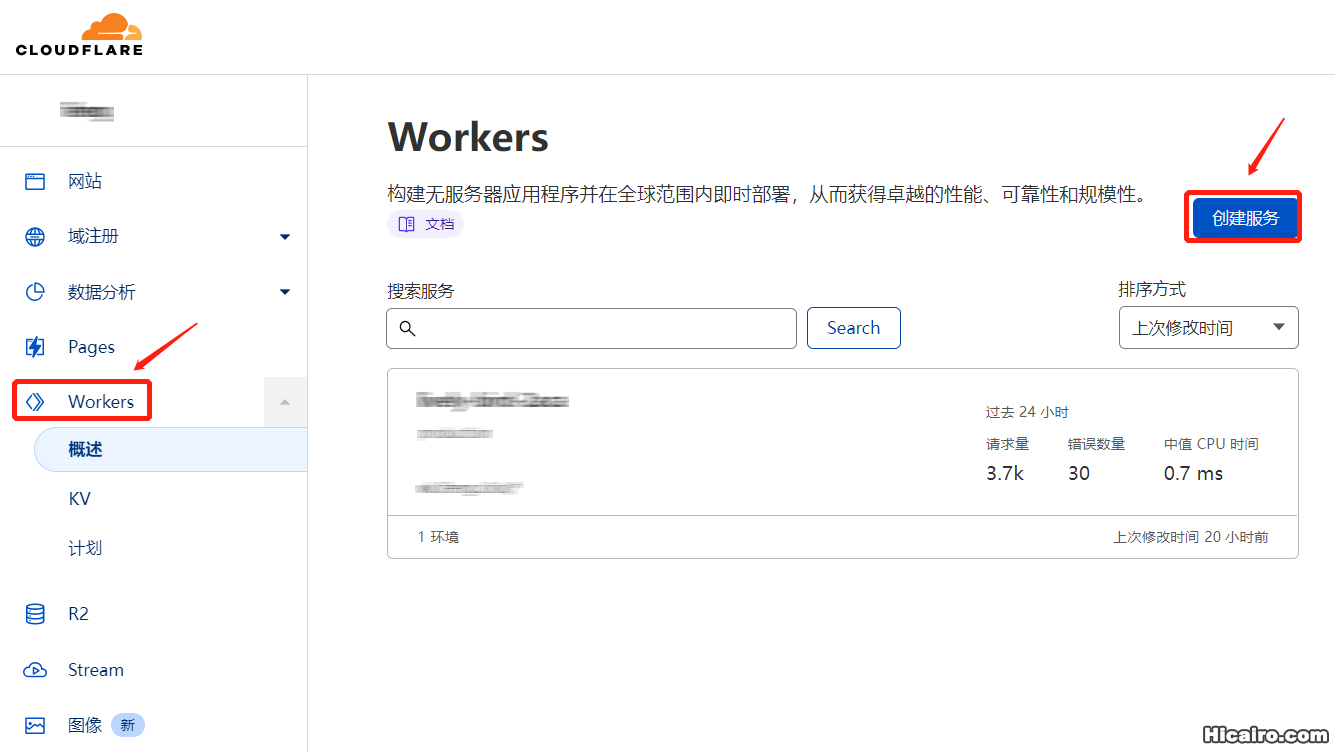
Task: Click the Workers page heading
Action: coord(468,137)
